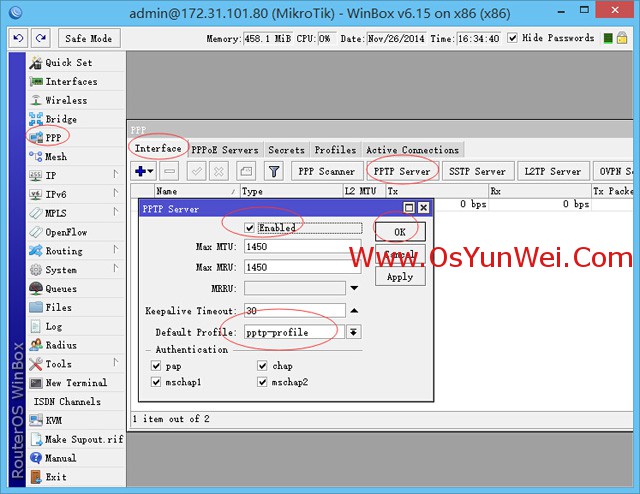640x494 pixels.
Task: Click OK in PPTP Server dialog
Action: point(400,232)
